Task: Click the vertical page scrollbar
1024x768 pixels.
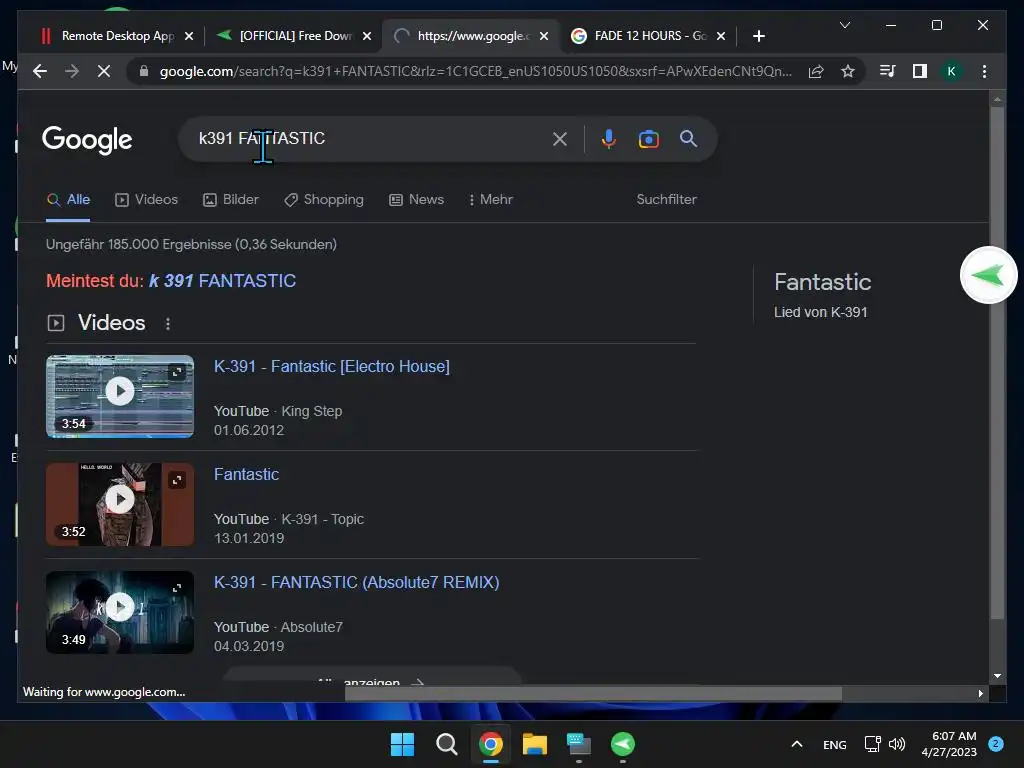Action: (x=997, y=362)
